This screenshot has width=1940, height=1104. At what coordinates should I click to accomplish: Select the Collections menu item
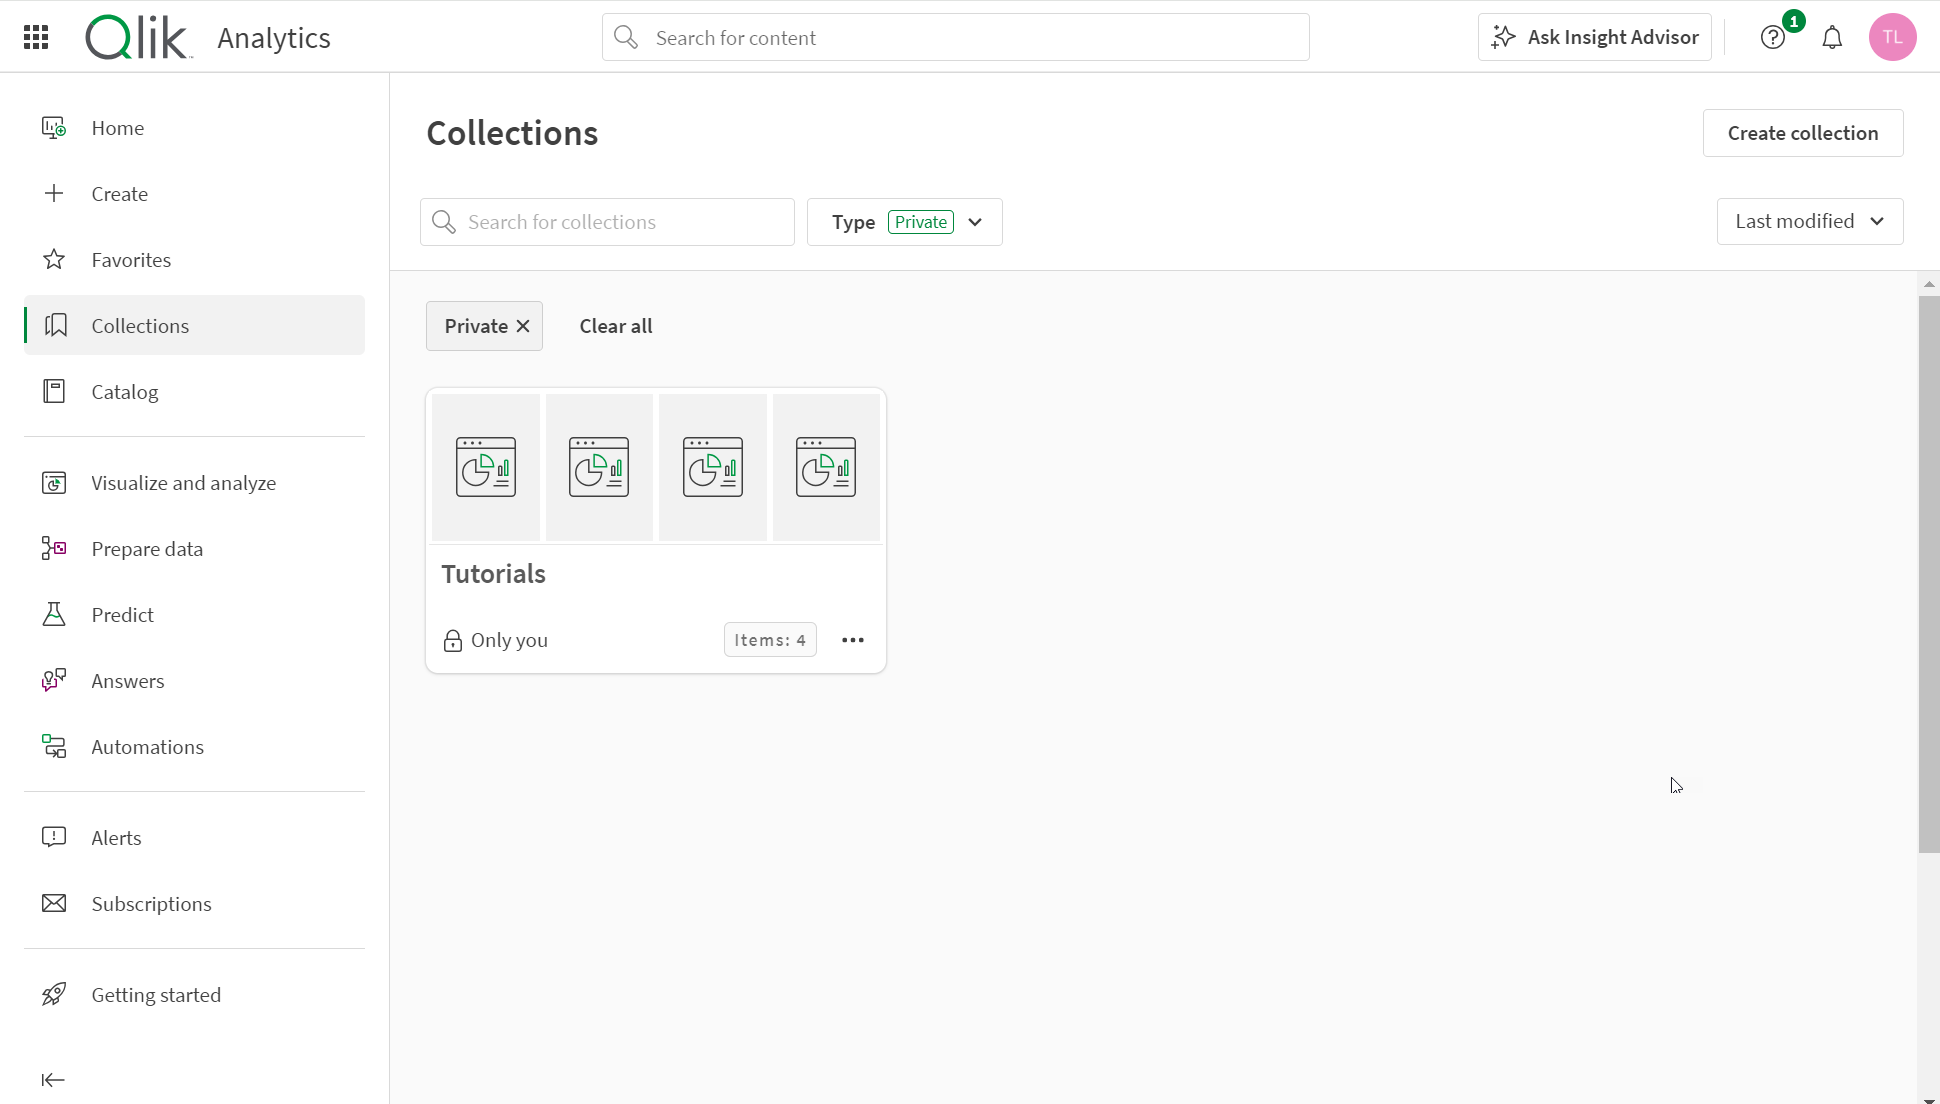tap(140, 325)
